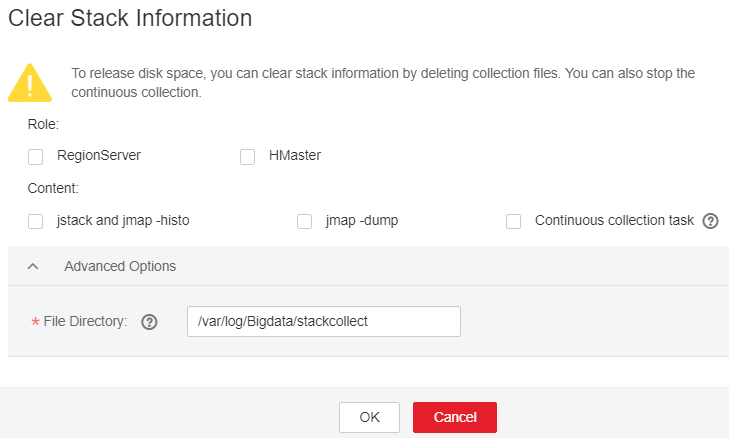Click the Content: section label
Viewport: 729px width, 438px height.
pos(53,188)
